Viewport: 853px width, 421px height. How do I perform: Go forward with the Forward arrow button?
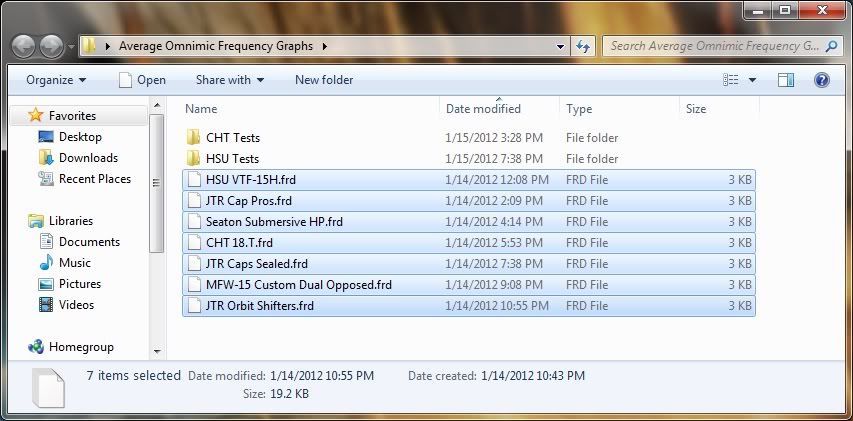[52, 47]
